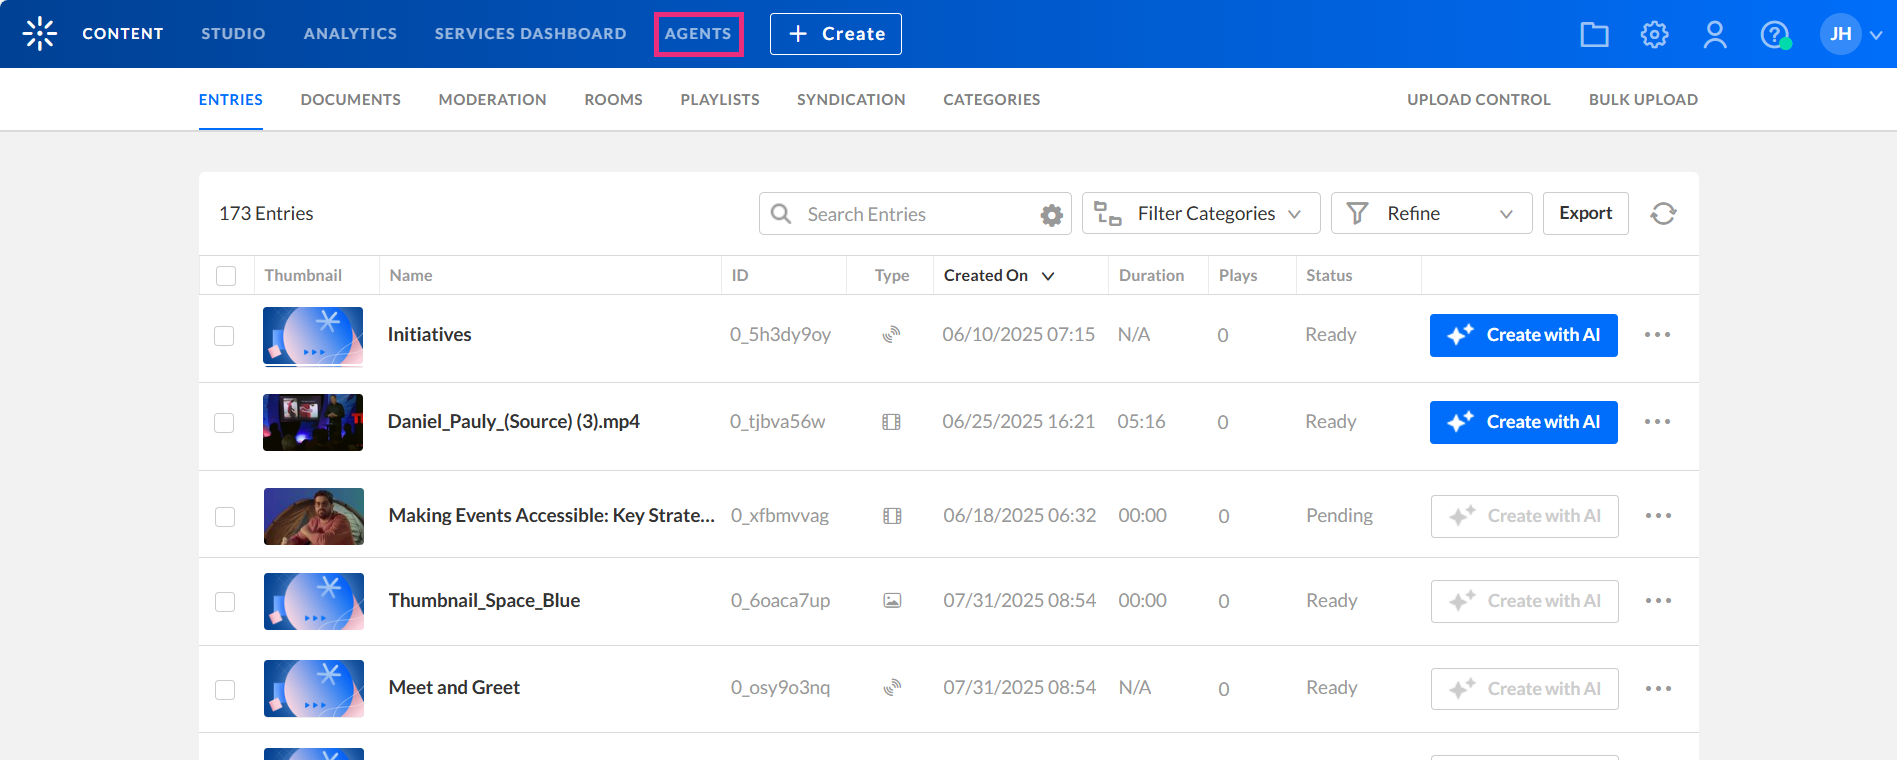Switch to the Rooms tab

click(613, 100)
